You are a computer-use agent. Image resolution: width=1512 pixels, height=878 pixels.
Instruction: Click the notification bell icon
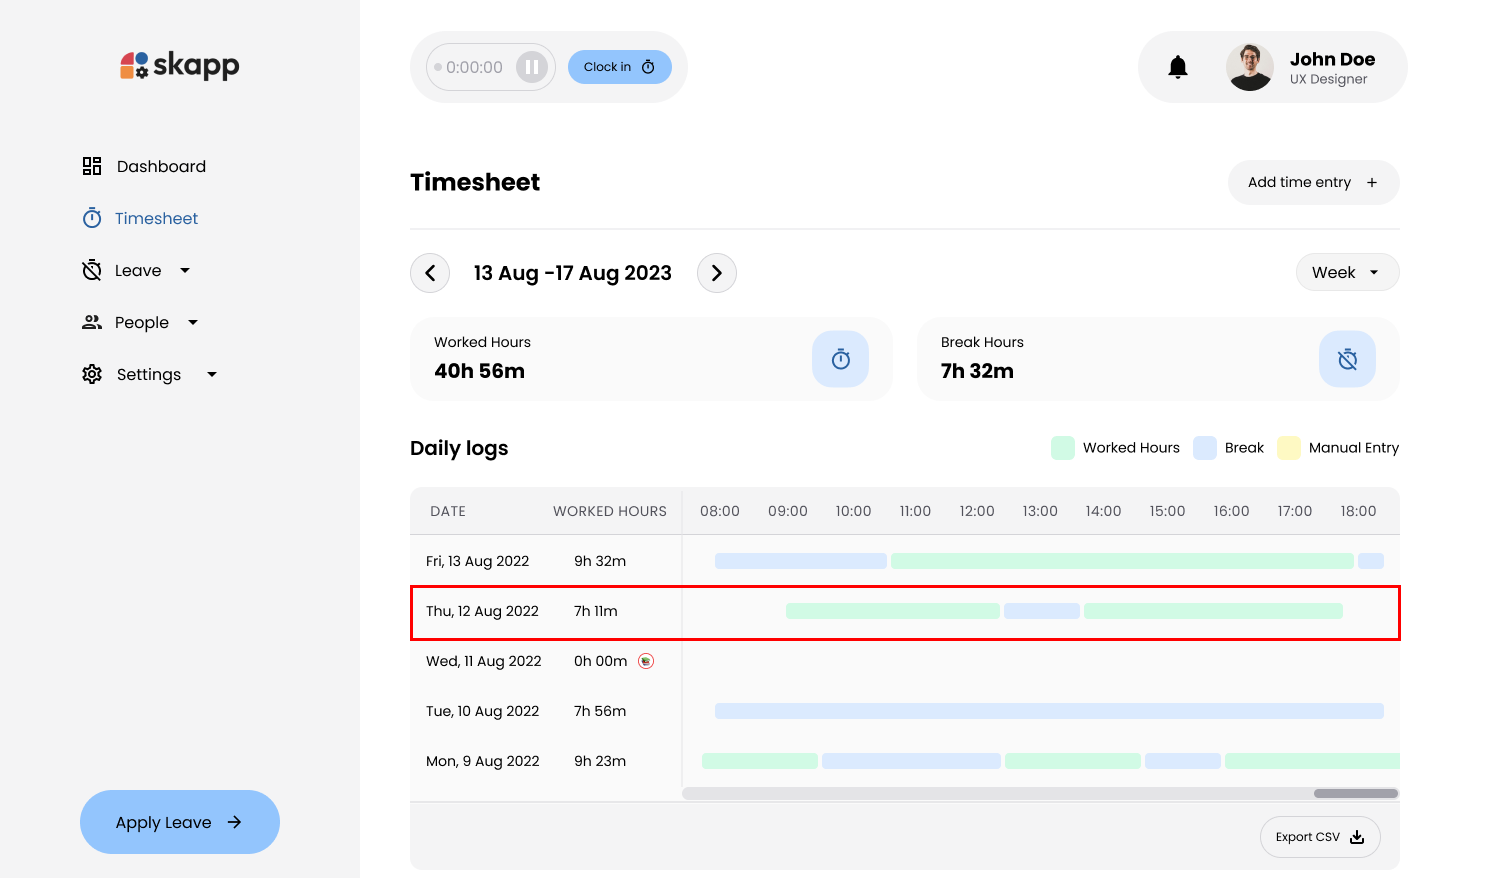pyautogui.click(x=1178, y=66)
